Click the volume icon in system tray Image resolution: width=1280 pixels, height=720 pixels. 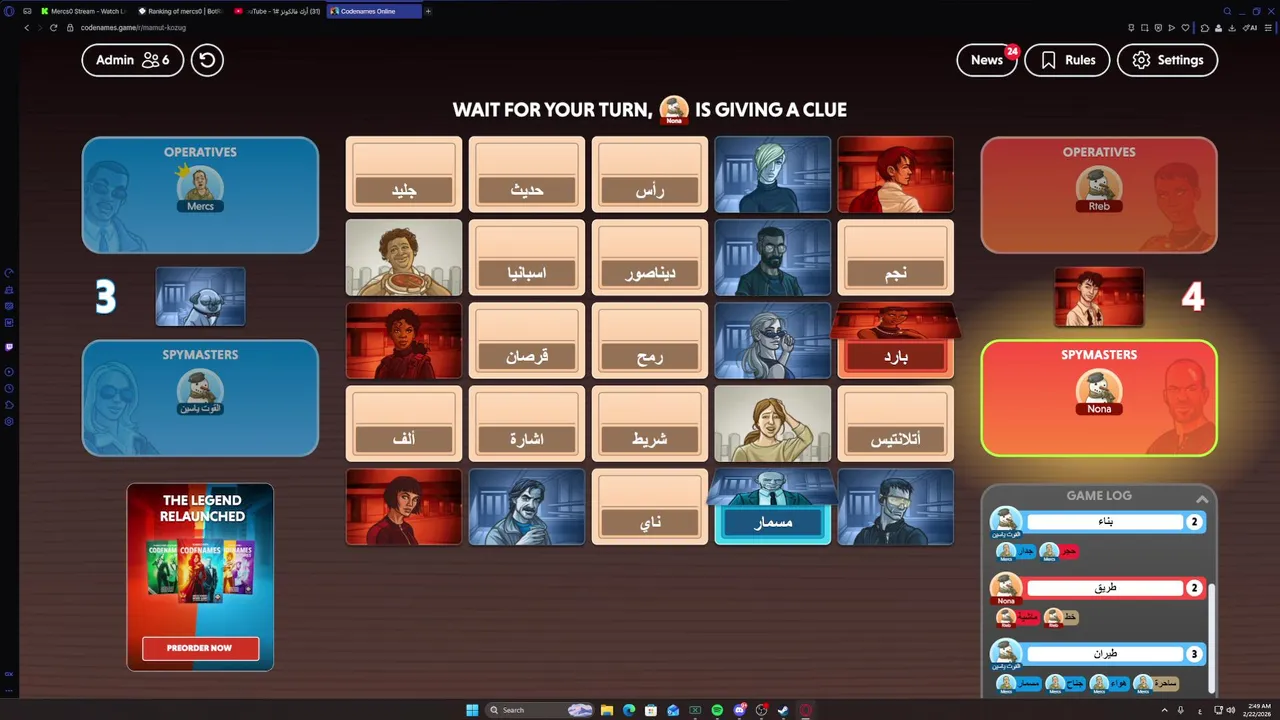(1230, 710)
